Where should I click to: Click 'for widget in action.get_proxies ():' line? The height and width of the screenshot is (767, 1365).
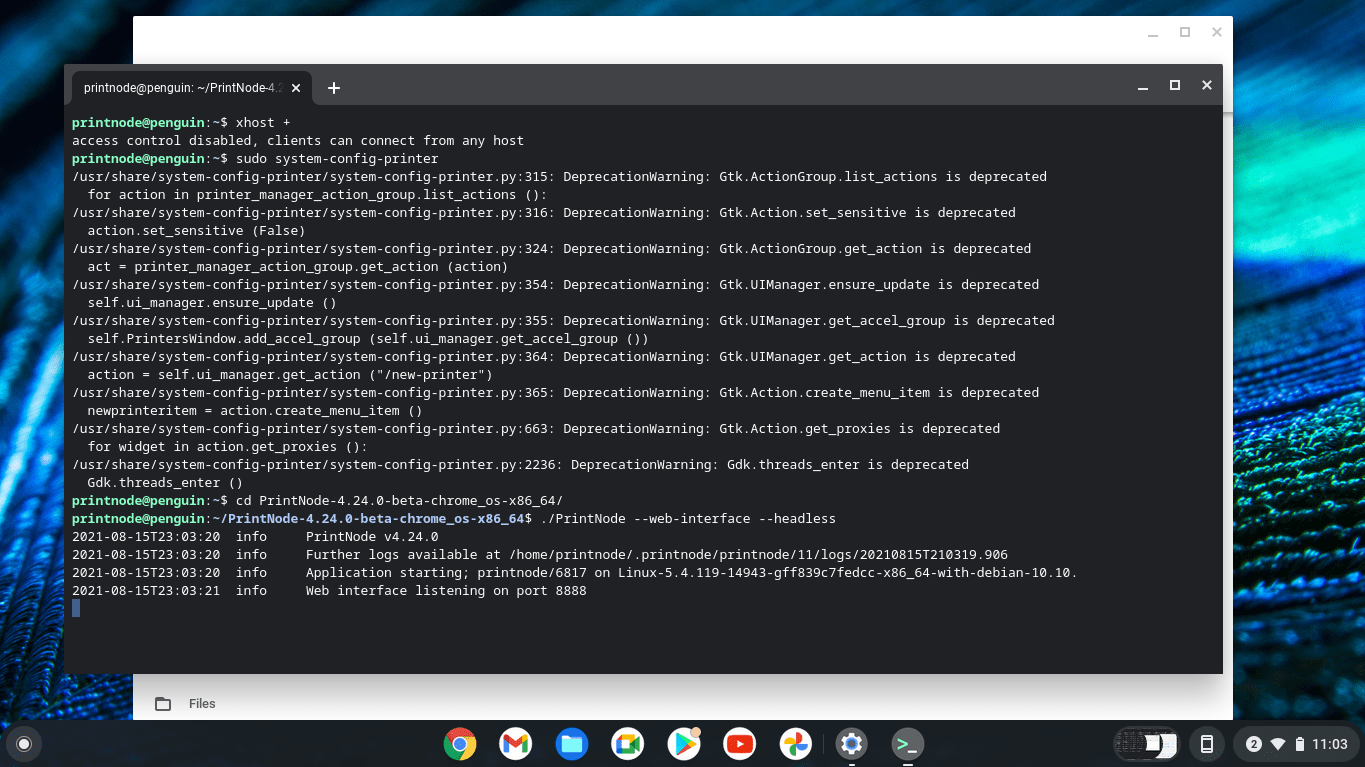pyautogui.click(x=227, y=447)
